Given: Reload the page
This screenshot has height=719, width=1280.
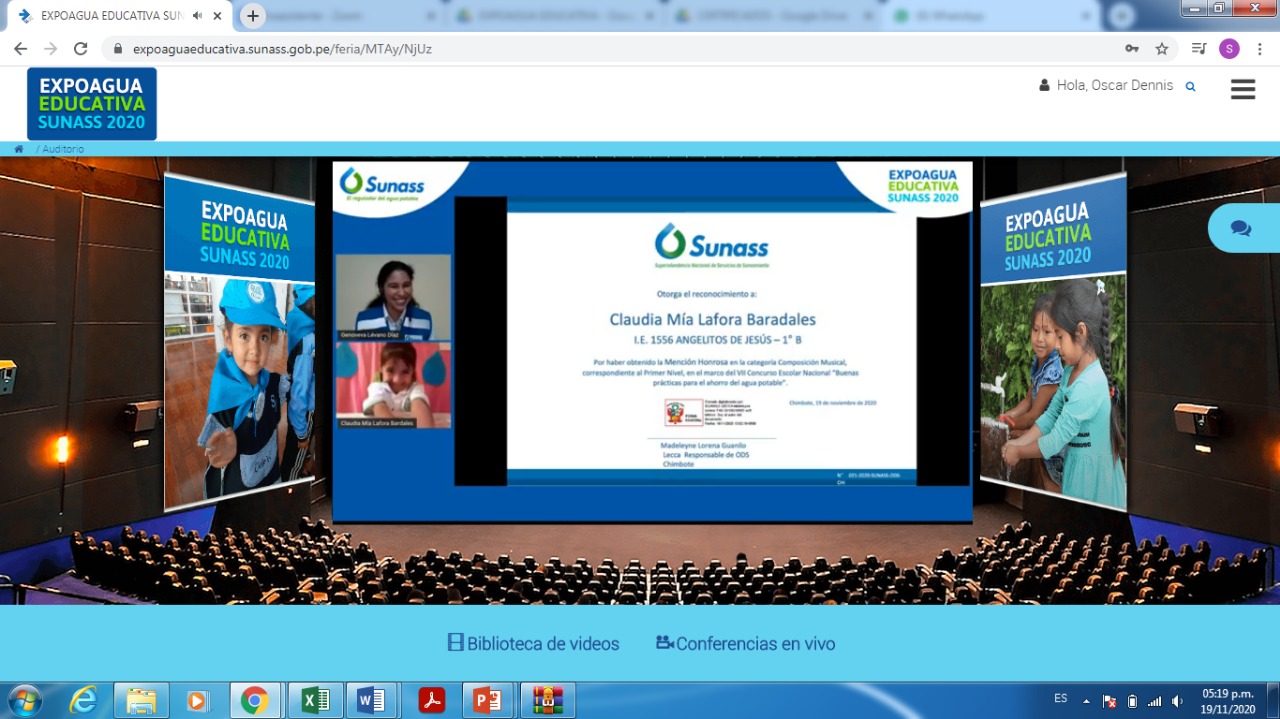Looking at the screenshot, I should click(80, 49).
